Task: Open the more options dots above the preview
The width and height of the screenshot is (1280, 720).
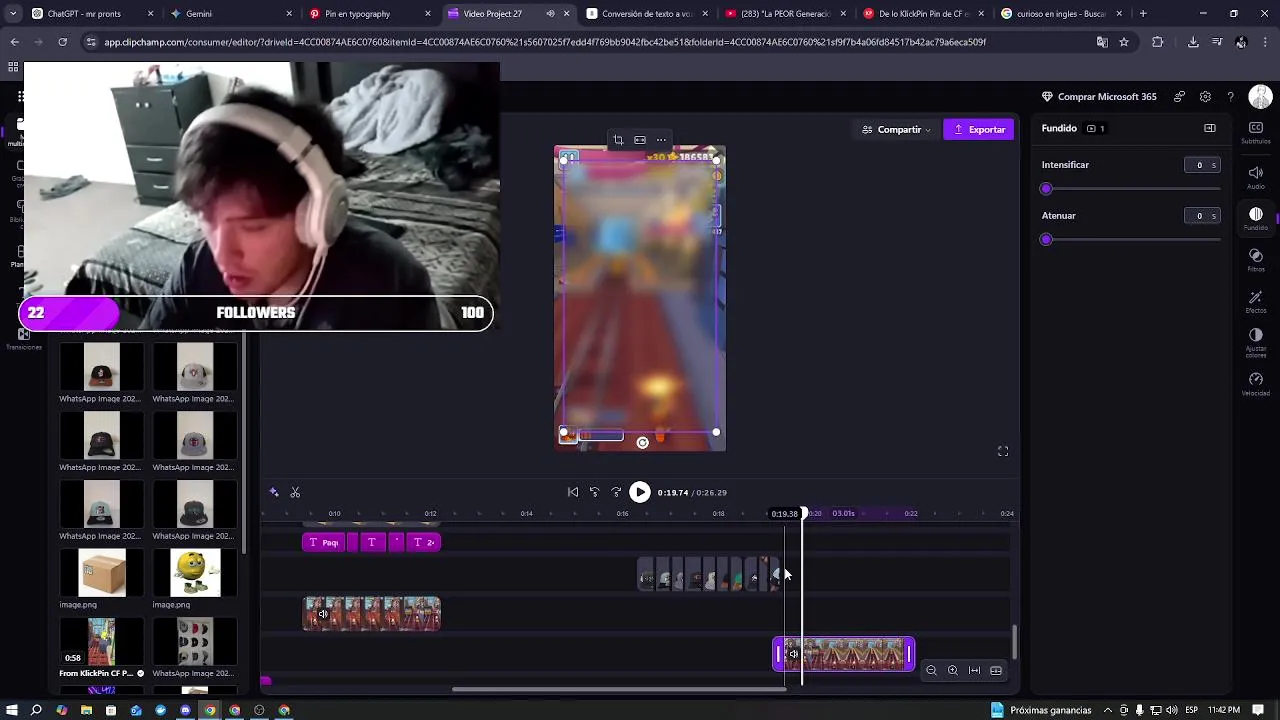Action: [x=661, y=140]
